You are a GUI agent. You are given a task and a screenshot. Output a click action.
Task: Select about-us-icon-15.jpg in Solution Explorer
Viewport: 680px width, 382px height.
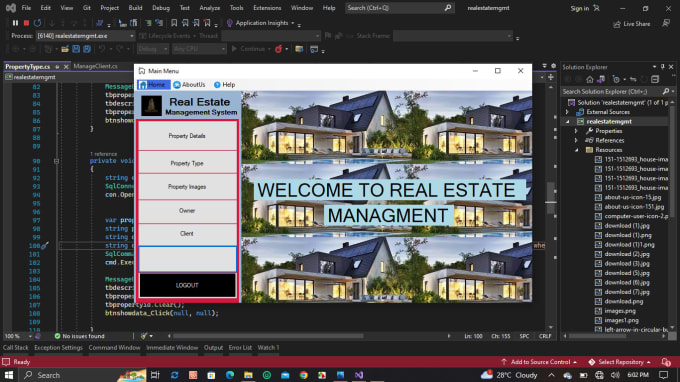coord(633,197)
